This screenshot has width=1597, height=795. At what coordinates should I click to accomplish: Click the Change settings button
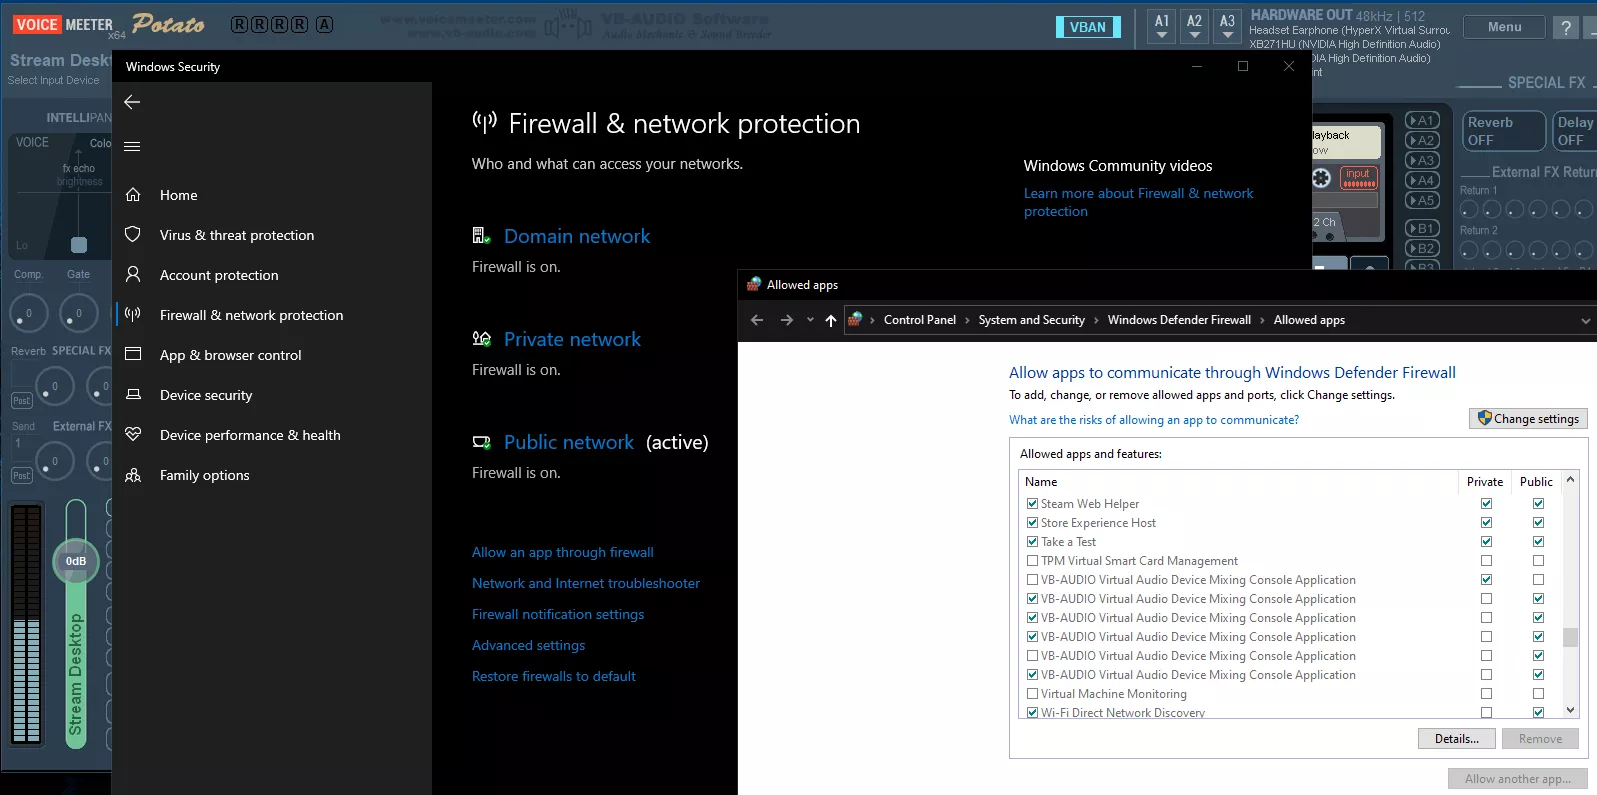coord(1528,418)
